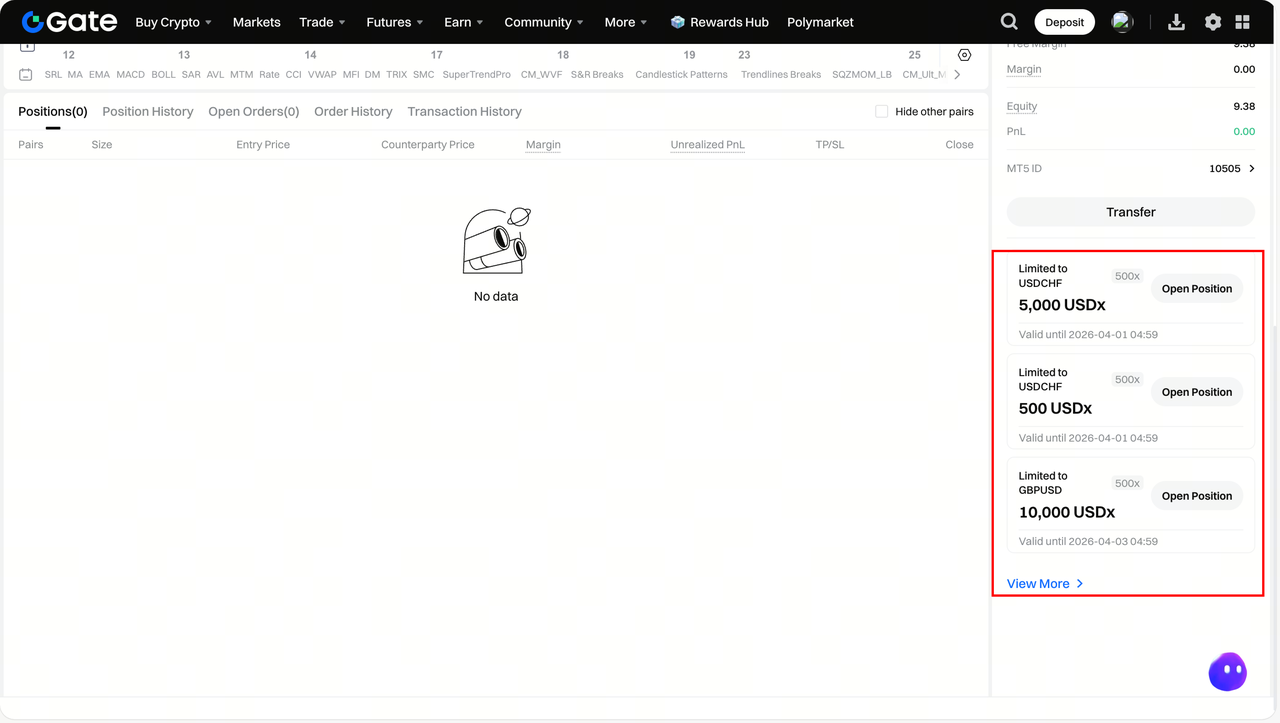Click the Gate logo
1280x723 pixels.
point(69,22)
